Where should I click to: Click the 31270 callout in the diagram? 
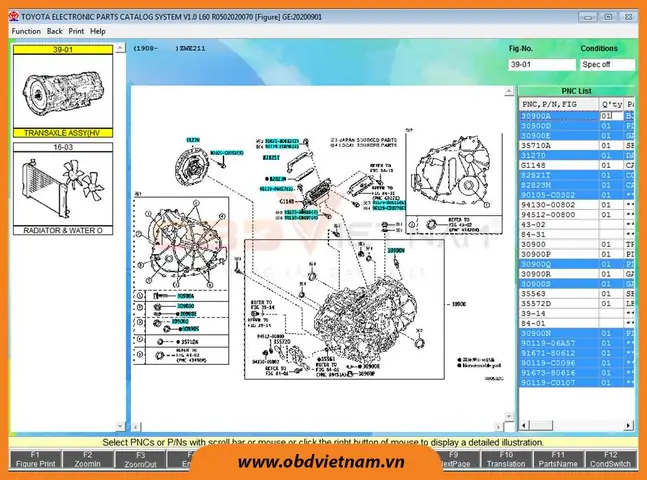tap(194, 140)
